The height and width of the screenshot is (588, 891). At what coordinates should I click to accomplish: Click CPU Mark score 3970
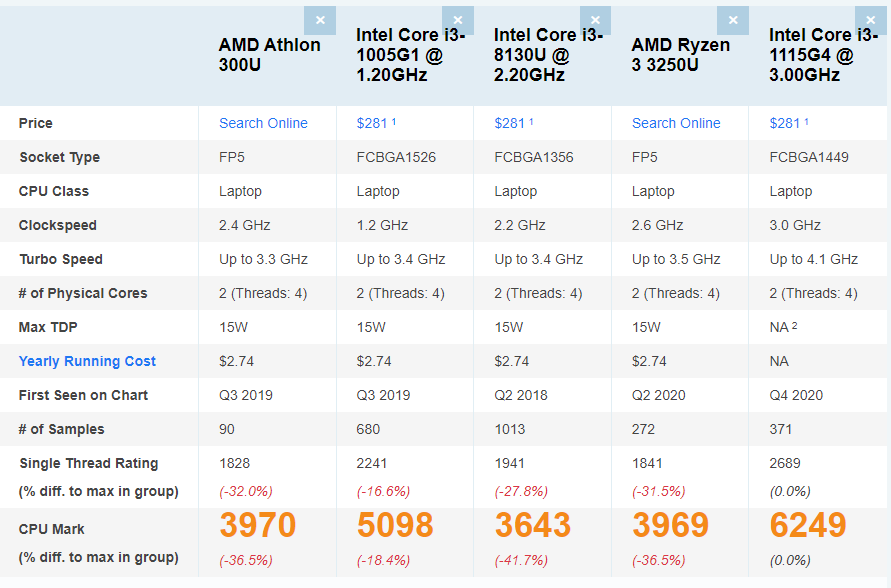(x=258, y=525)
